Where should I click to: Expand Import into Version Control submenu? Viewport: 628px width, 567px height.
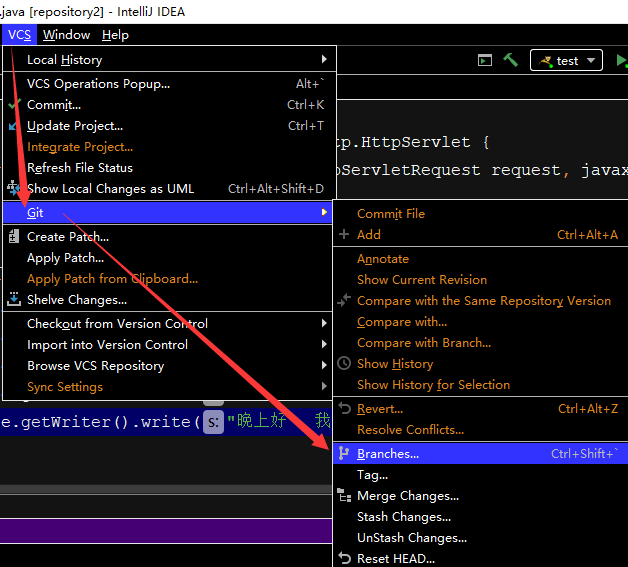click(167, 345)
